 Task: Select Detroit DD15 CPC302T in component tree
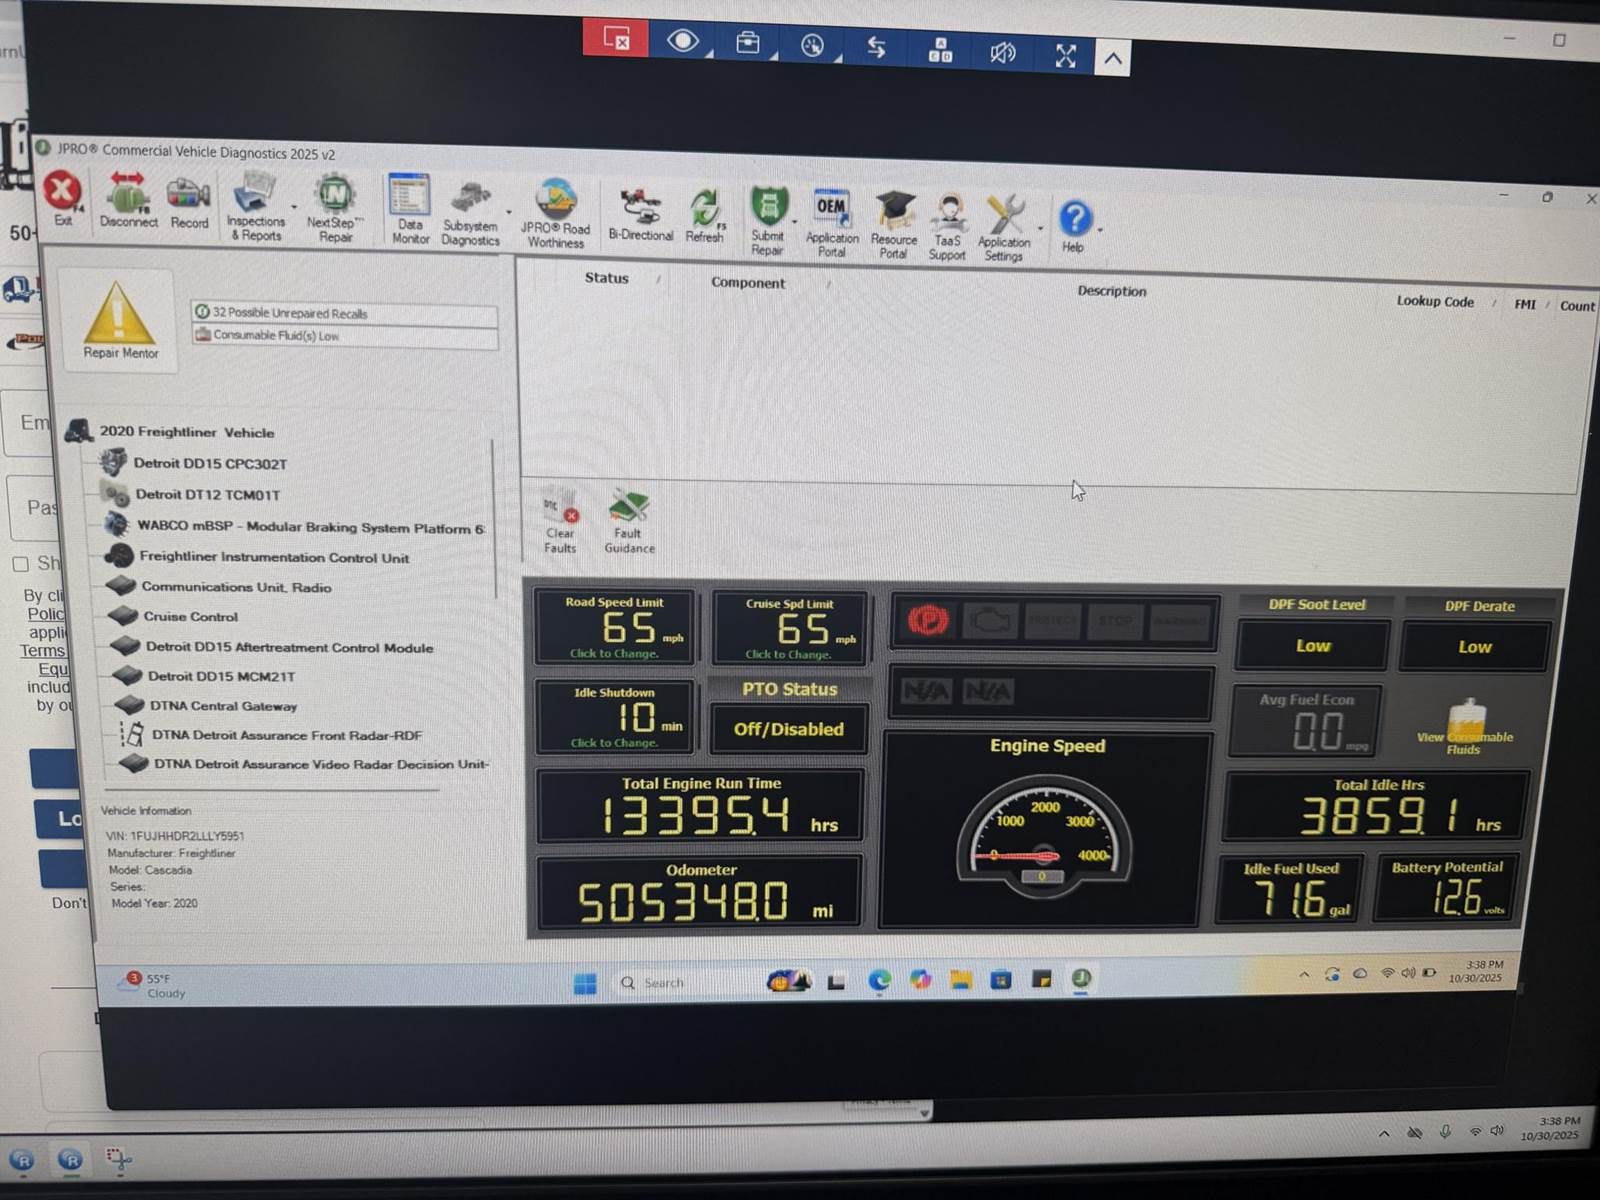coord(210,464)
